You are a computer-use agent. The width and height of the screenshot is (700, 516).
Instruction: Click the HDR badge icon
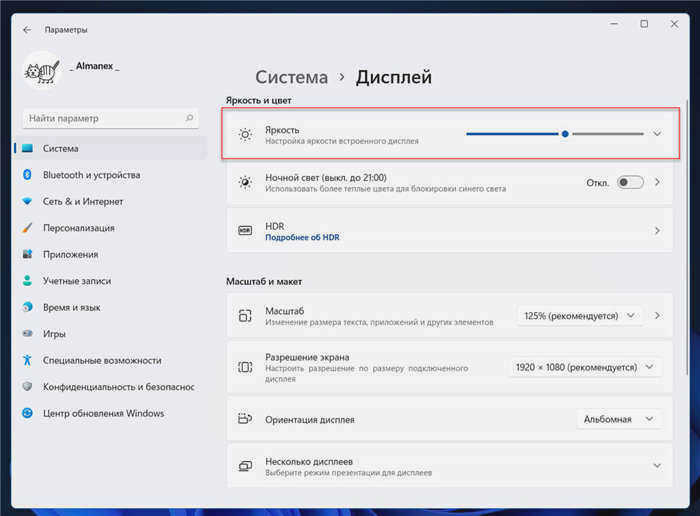coord(245,230)
